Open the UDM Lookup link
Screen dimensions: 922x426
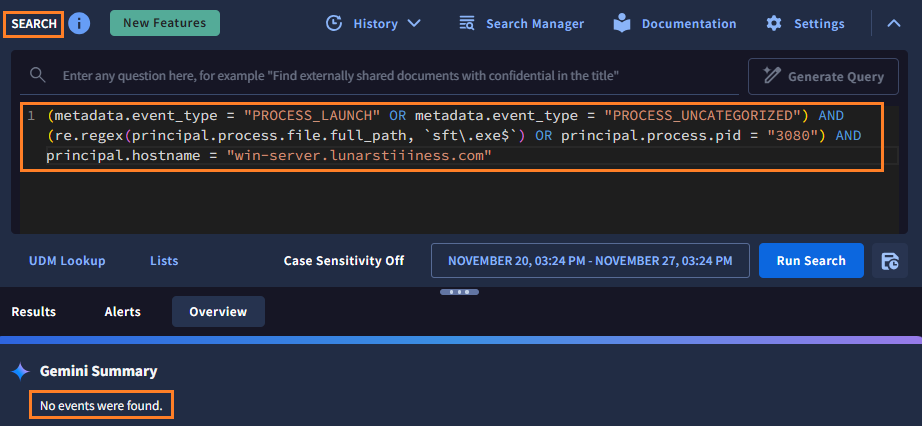click(67, 260)
